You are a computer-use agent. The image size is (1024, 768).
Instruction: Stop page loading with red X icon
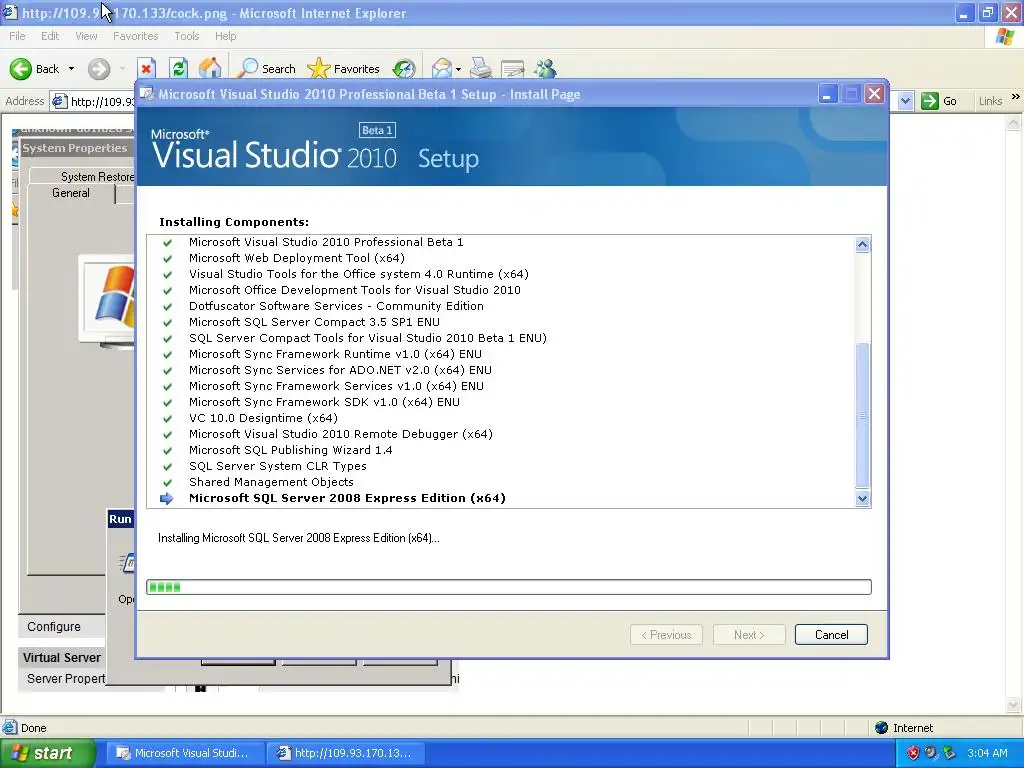pos(146,69)
